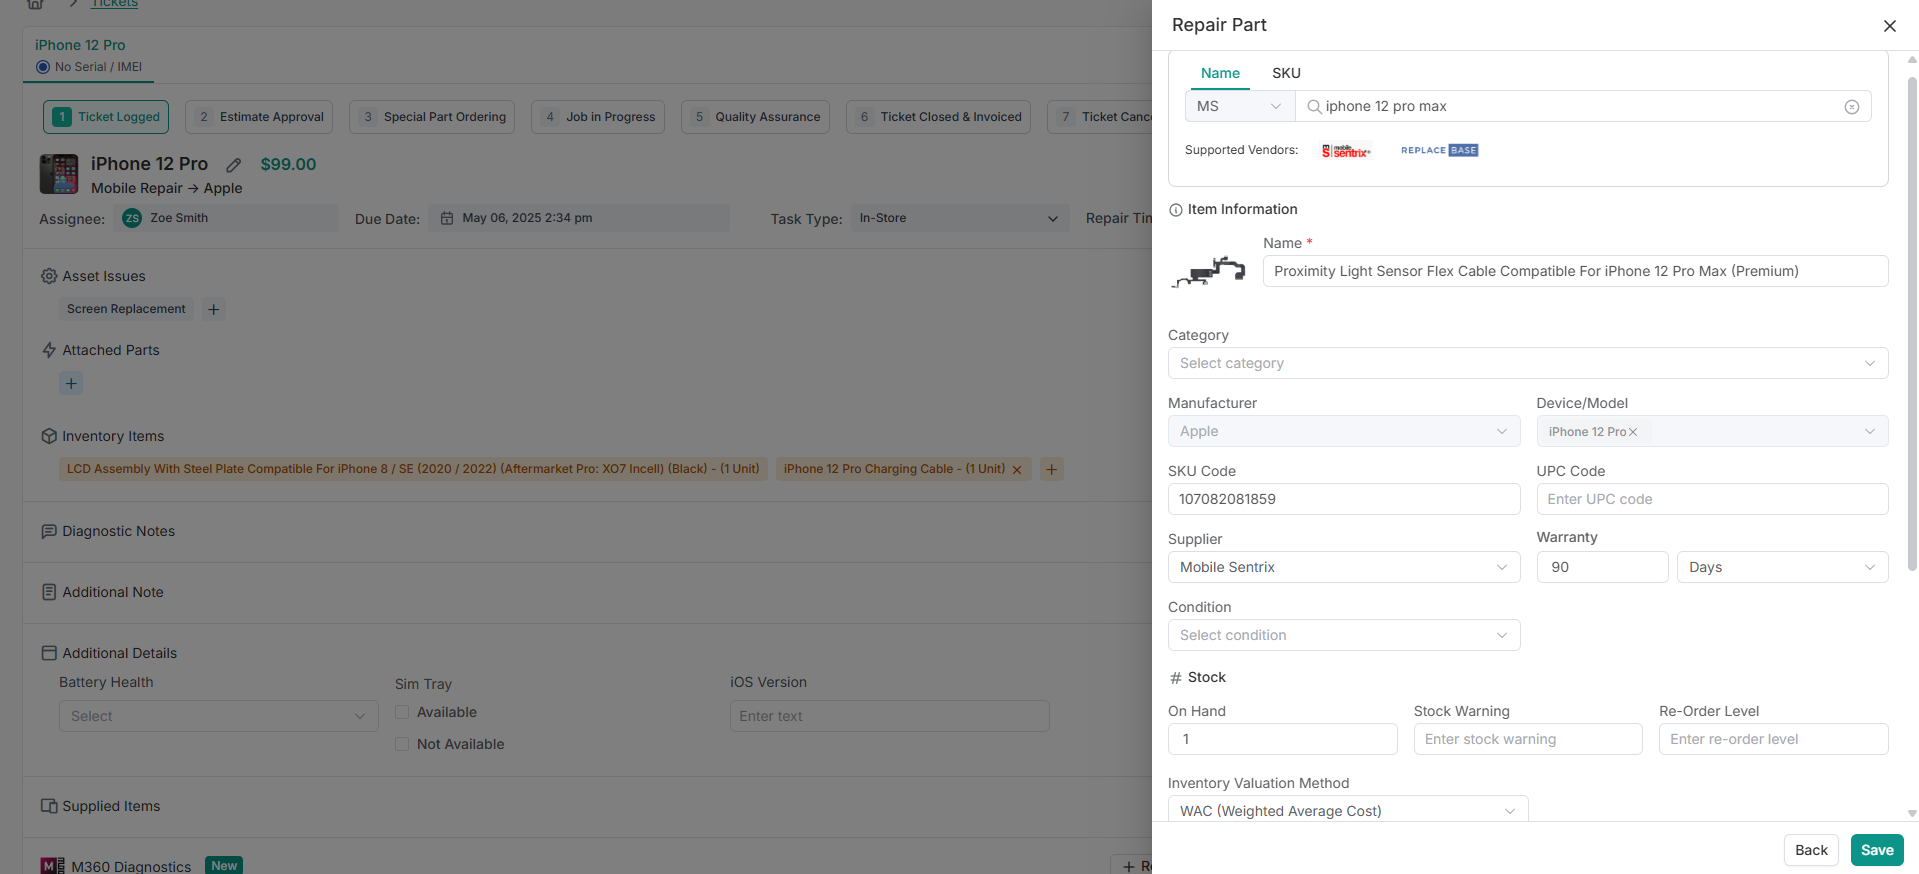Click the Additional Details section icon
1919x874 pixels.
click(49, 653)
